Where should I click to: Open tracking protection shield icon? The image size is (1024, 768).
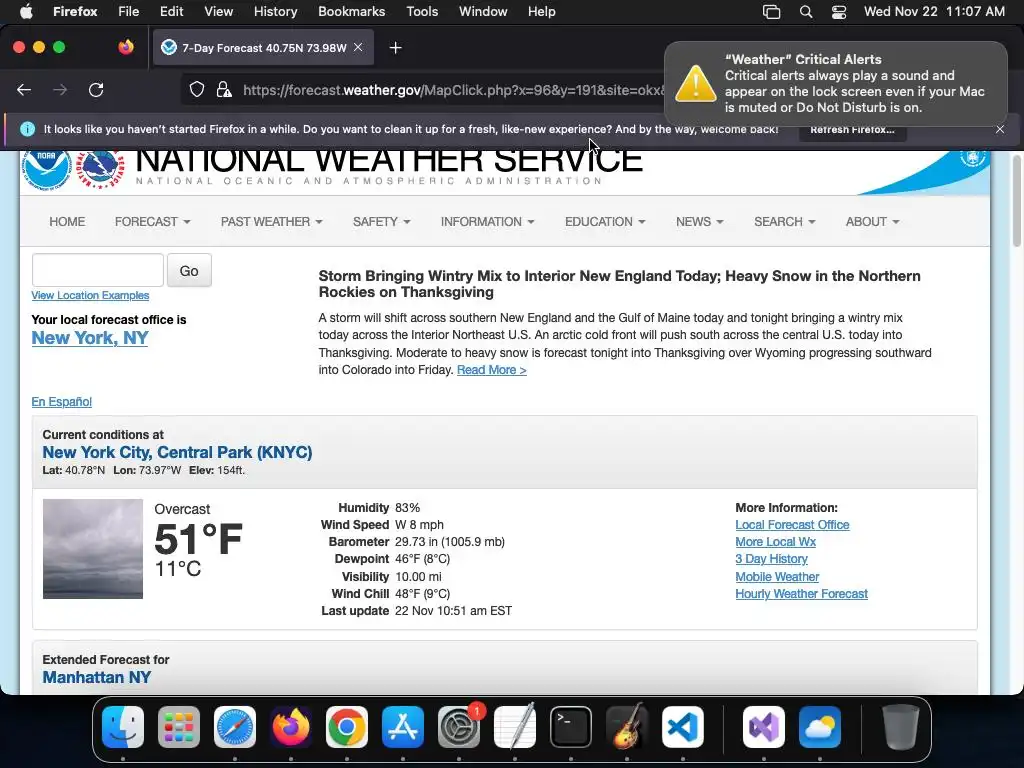[197, 89]
